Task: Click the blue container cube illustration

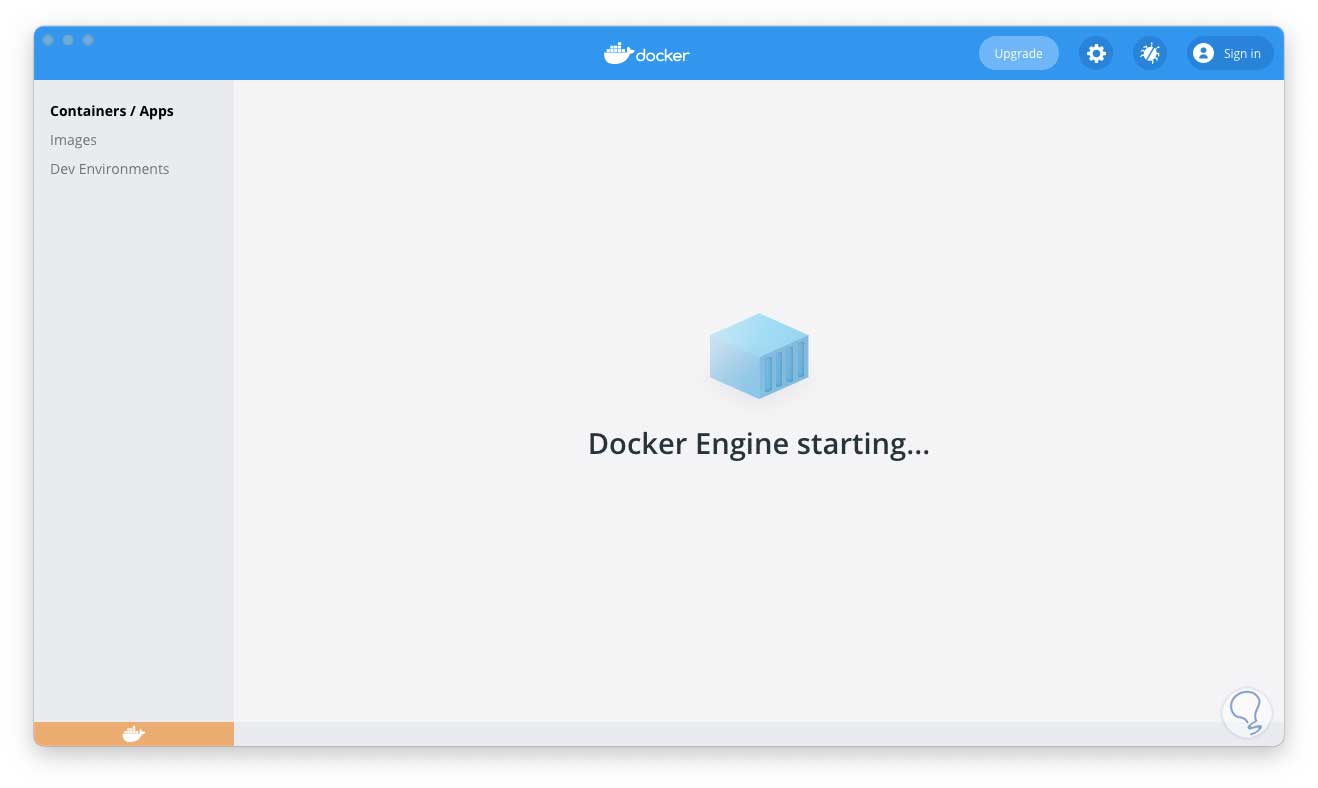Action: coord(759,356)
